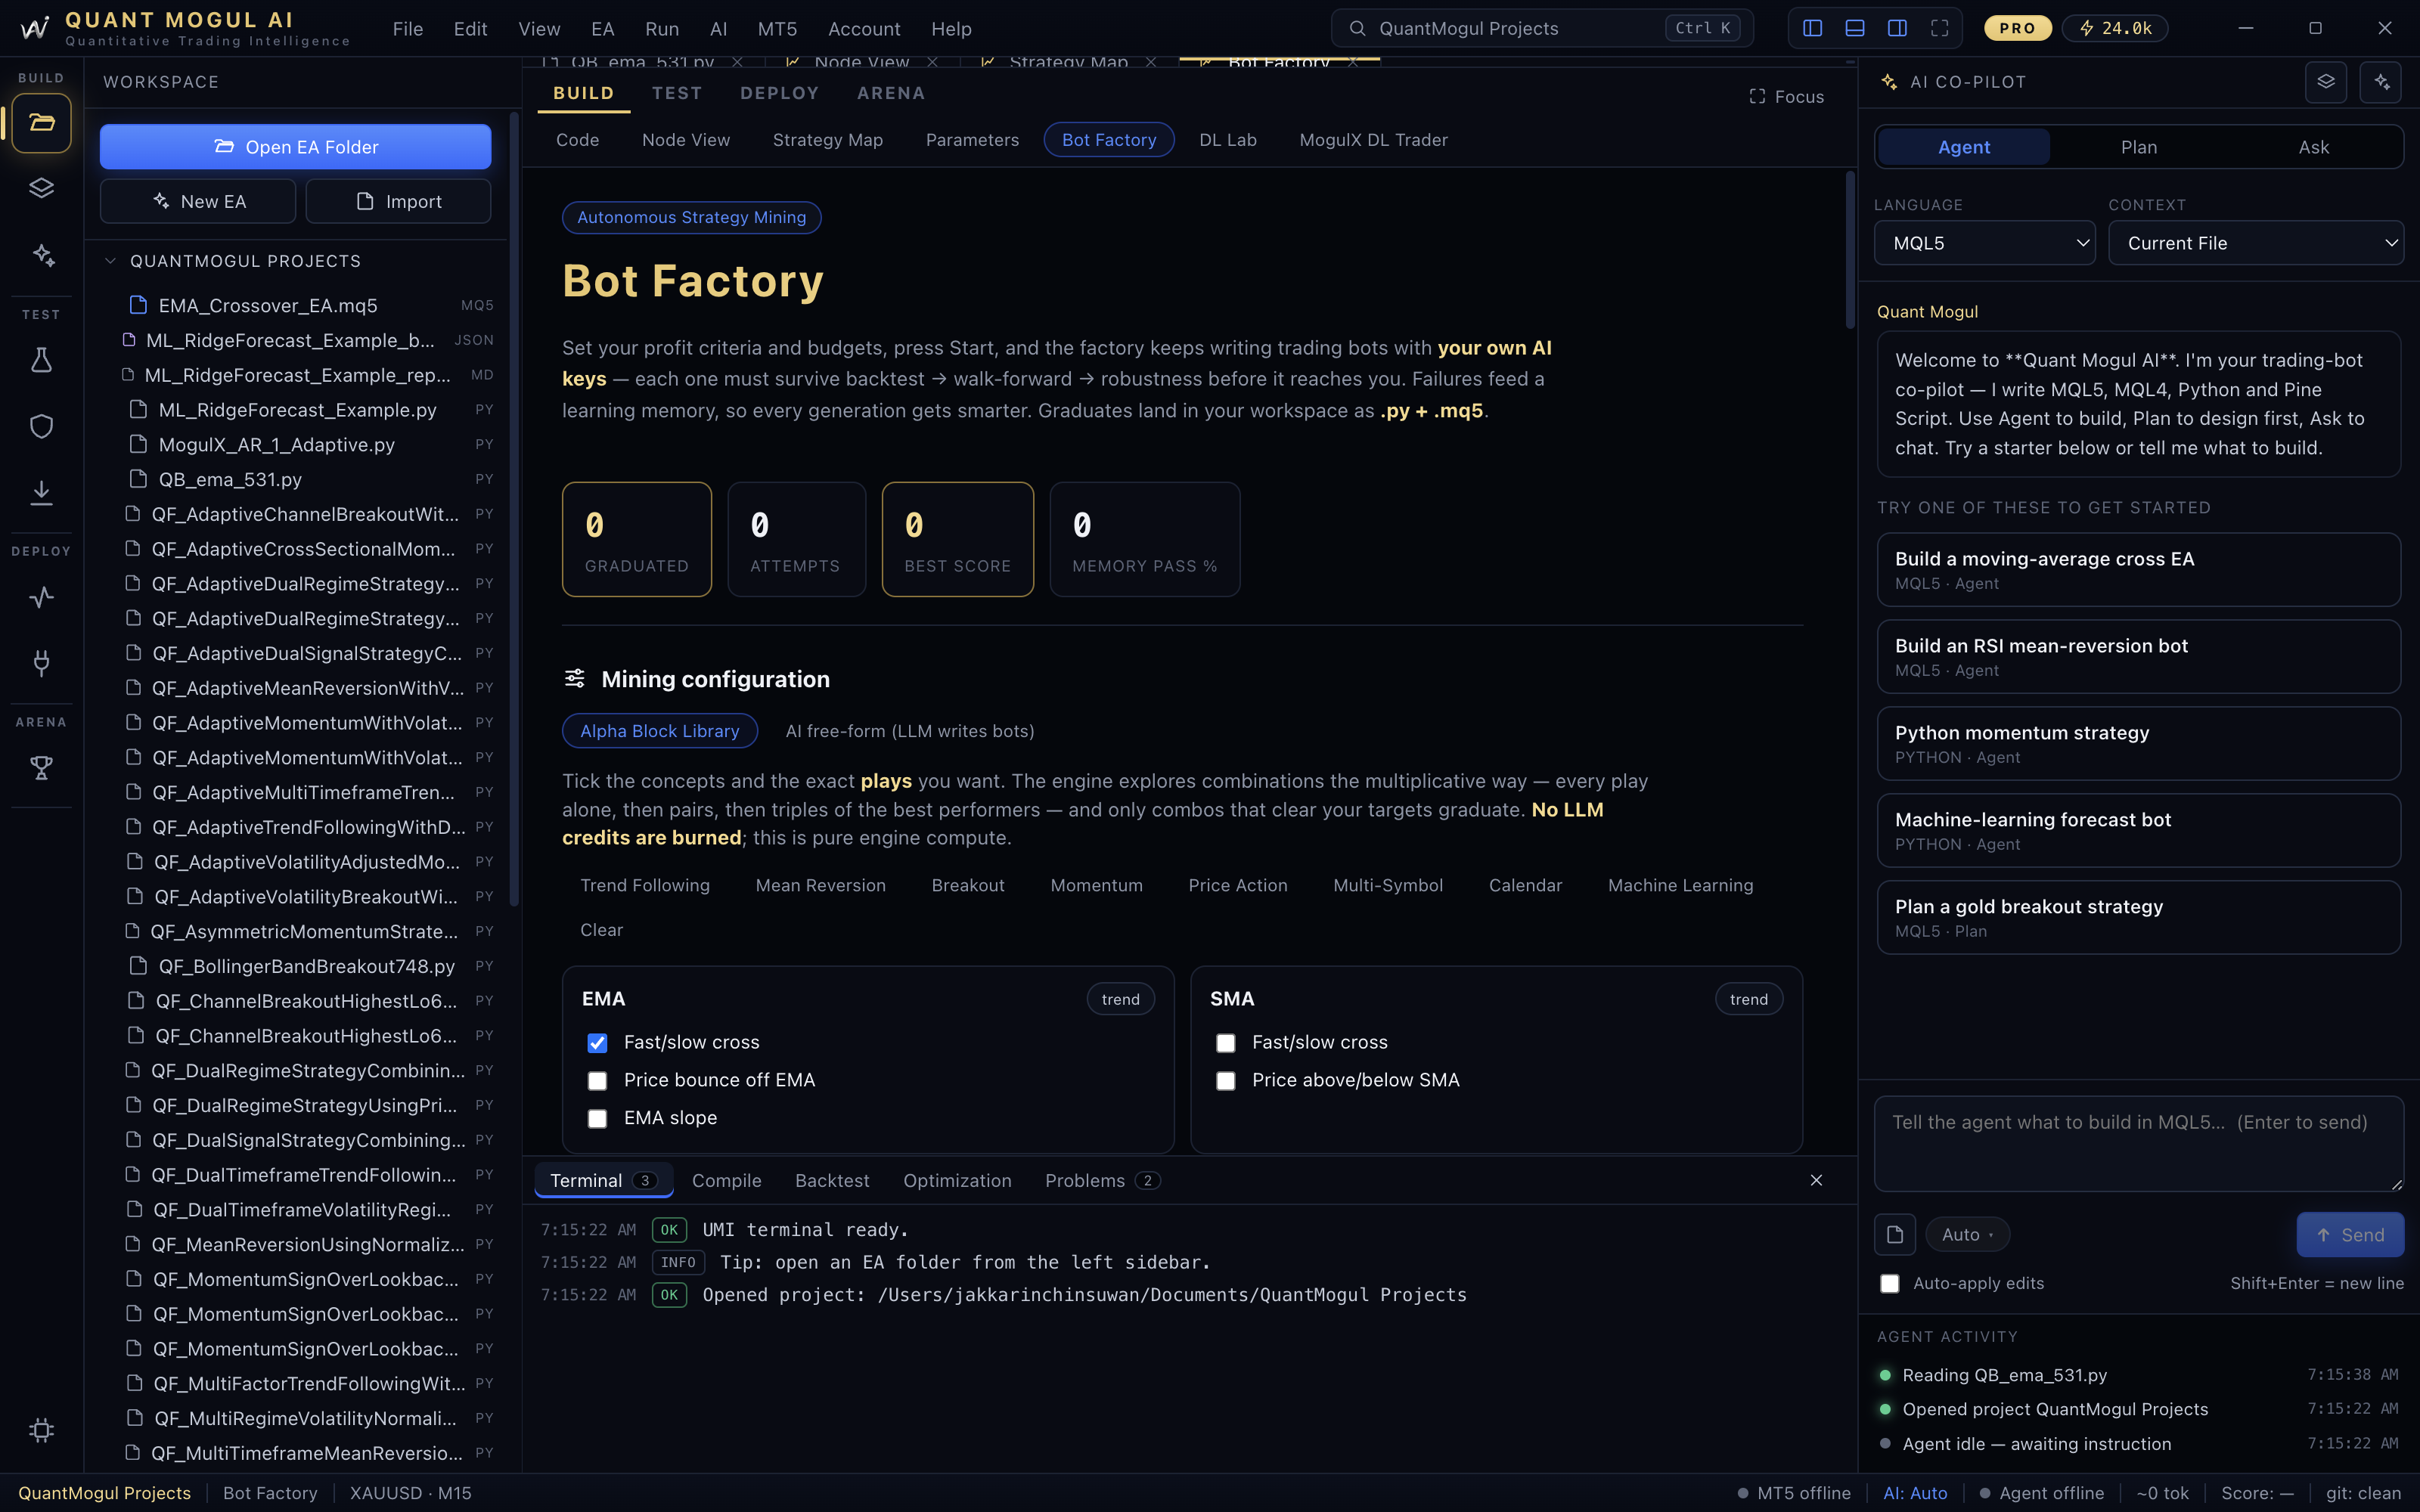Screen dimensions: 2420x1512
Task: Switch to the Backtest panel tab
Action: pyautogui.click(x=832, y=1181)
